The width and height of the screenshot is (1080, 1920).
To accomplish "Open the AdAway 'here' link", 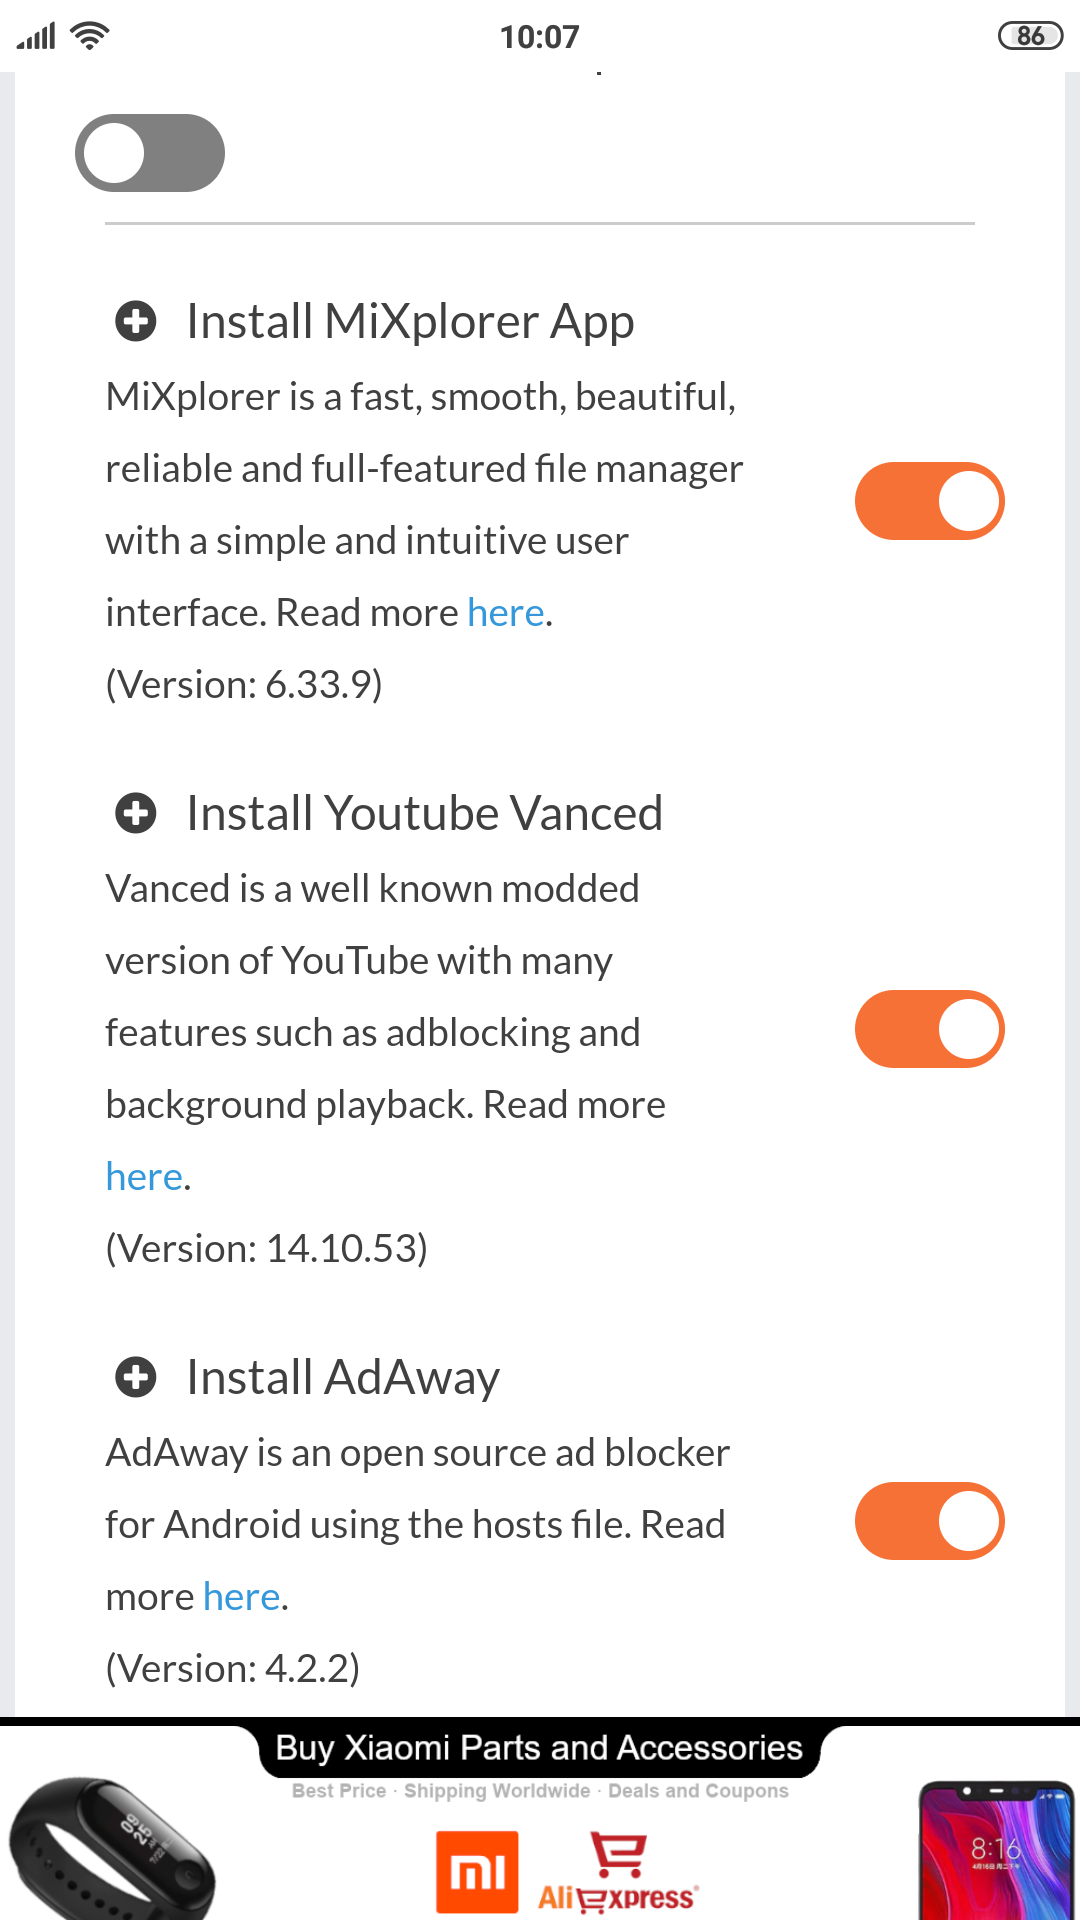I will (x=242, y=1597).
